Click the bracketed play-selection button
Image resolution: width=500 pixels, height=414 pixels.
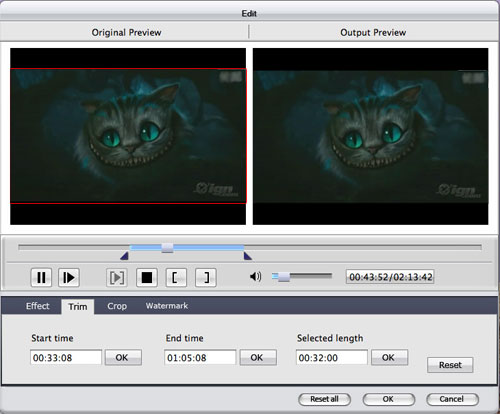117,277
